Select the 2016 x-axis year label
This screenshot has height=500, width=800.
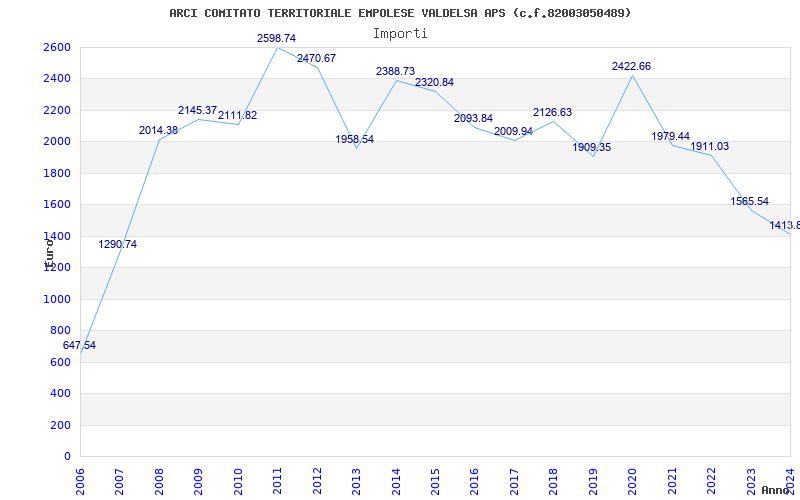[x=475, y=481]
